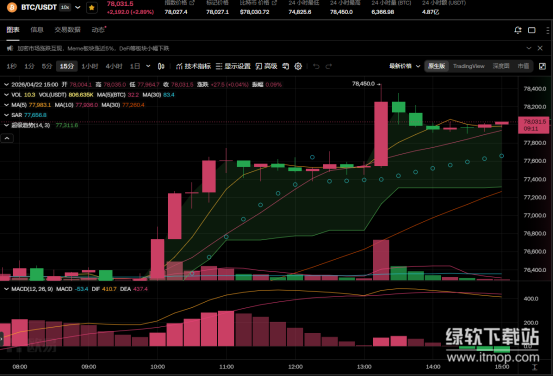Switch to the 信息 info tab
Image resolution: width=554 pixels, height=377 pixels.
pos(37,30)
